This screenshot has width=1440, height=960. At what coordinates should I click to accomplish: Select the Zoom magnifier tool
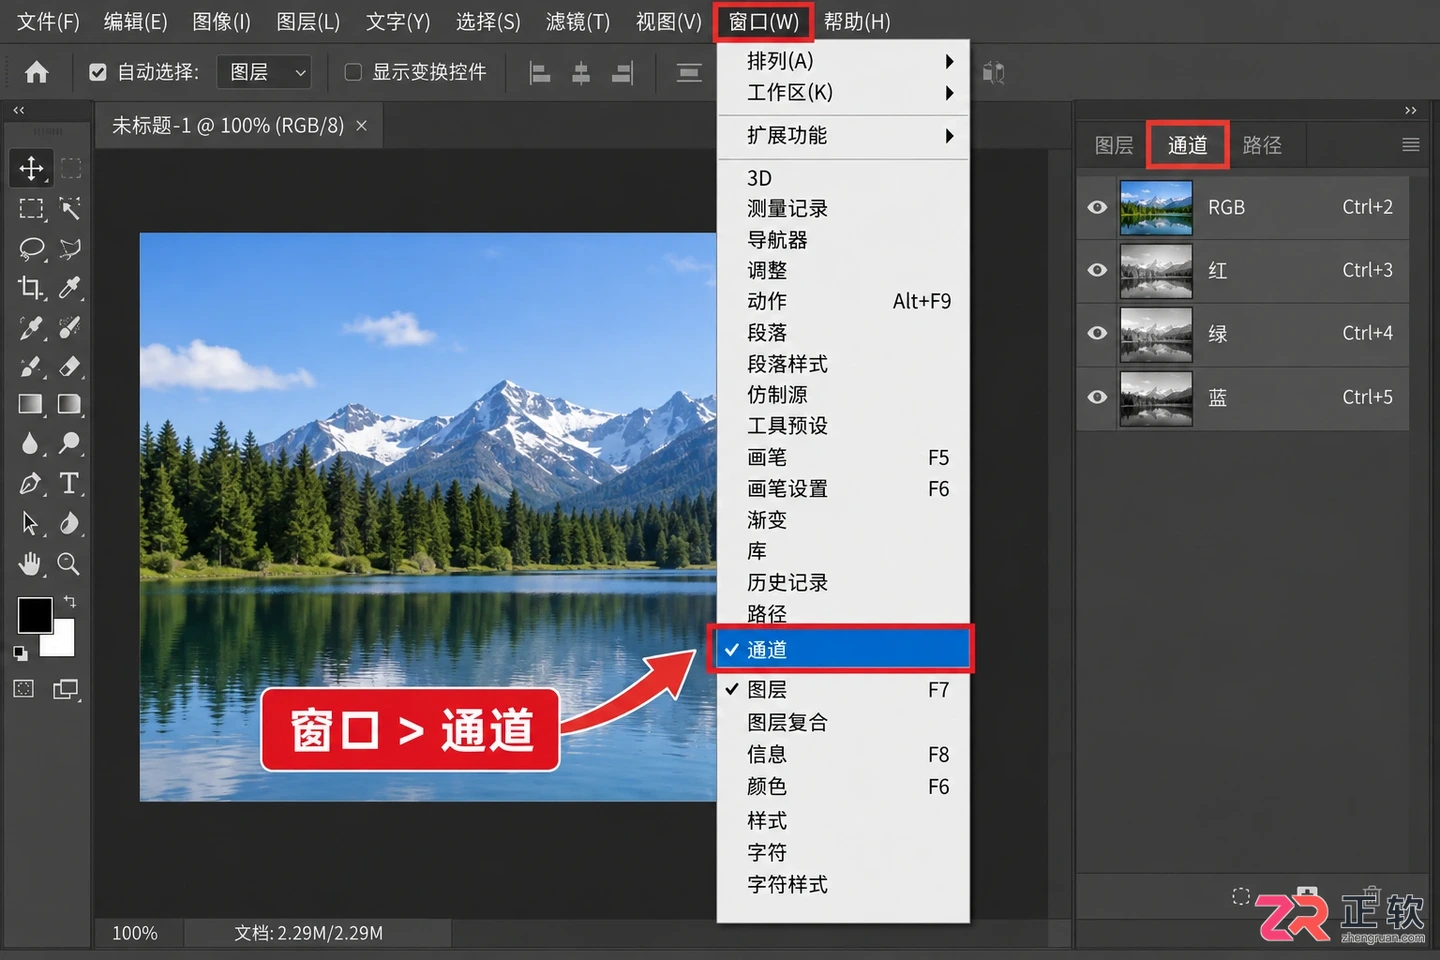[x=69, y=563]
